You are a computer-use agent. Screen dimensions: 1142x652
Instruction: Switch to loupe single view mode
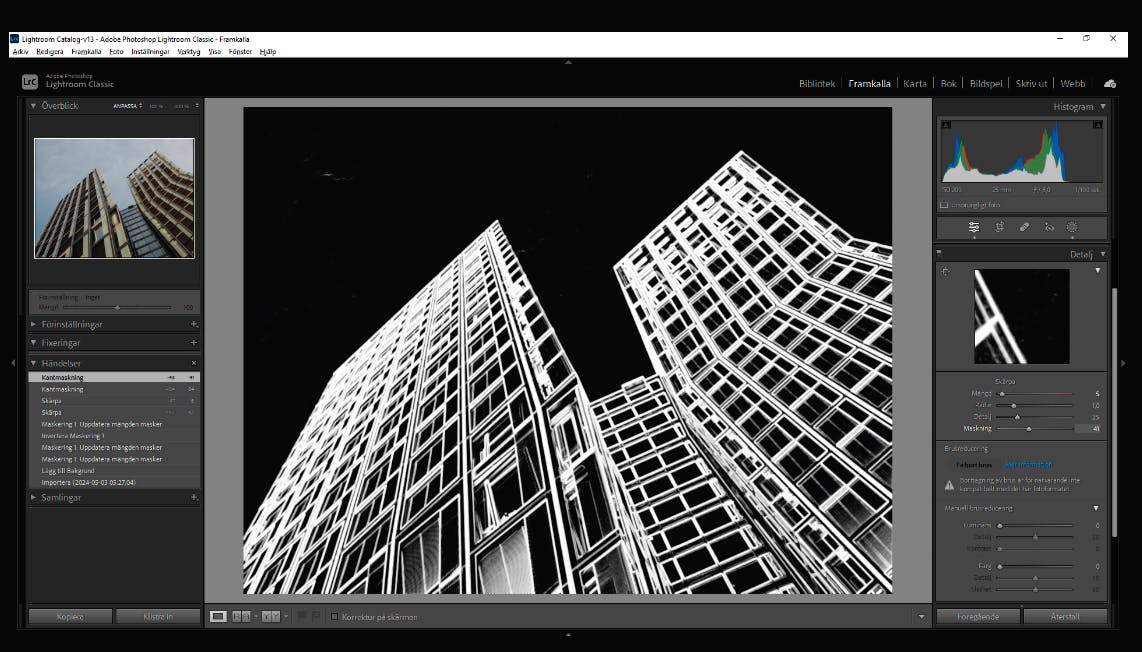(x=218, y=616)
